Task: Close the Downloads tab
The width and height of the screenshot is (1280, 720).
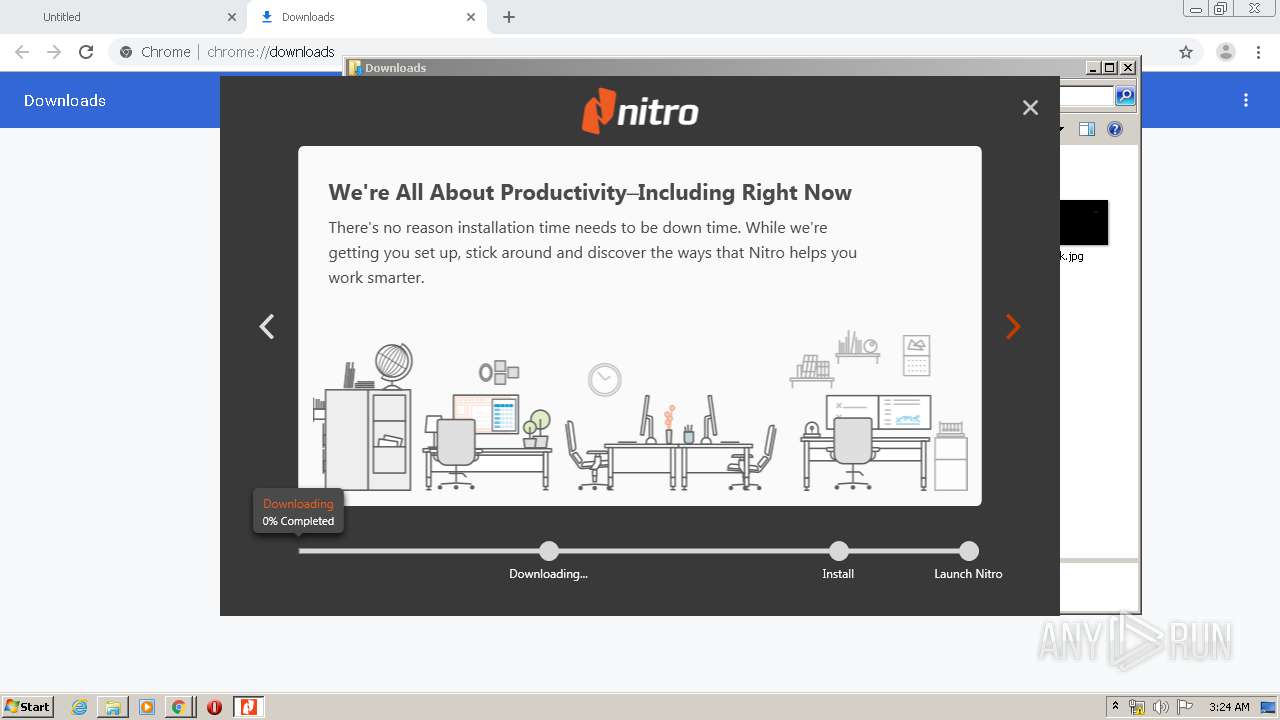Action: coord(471,17)
